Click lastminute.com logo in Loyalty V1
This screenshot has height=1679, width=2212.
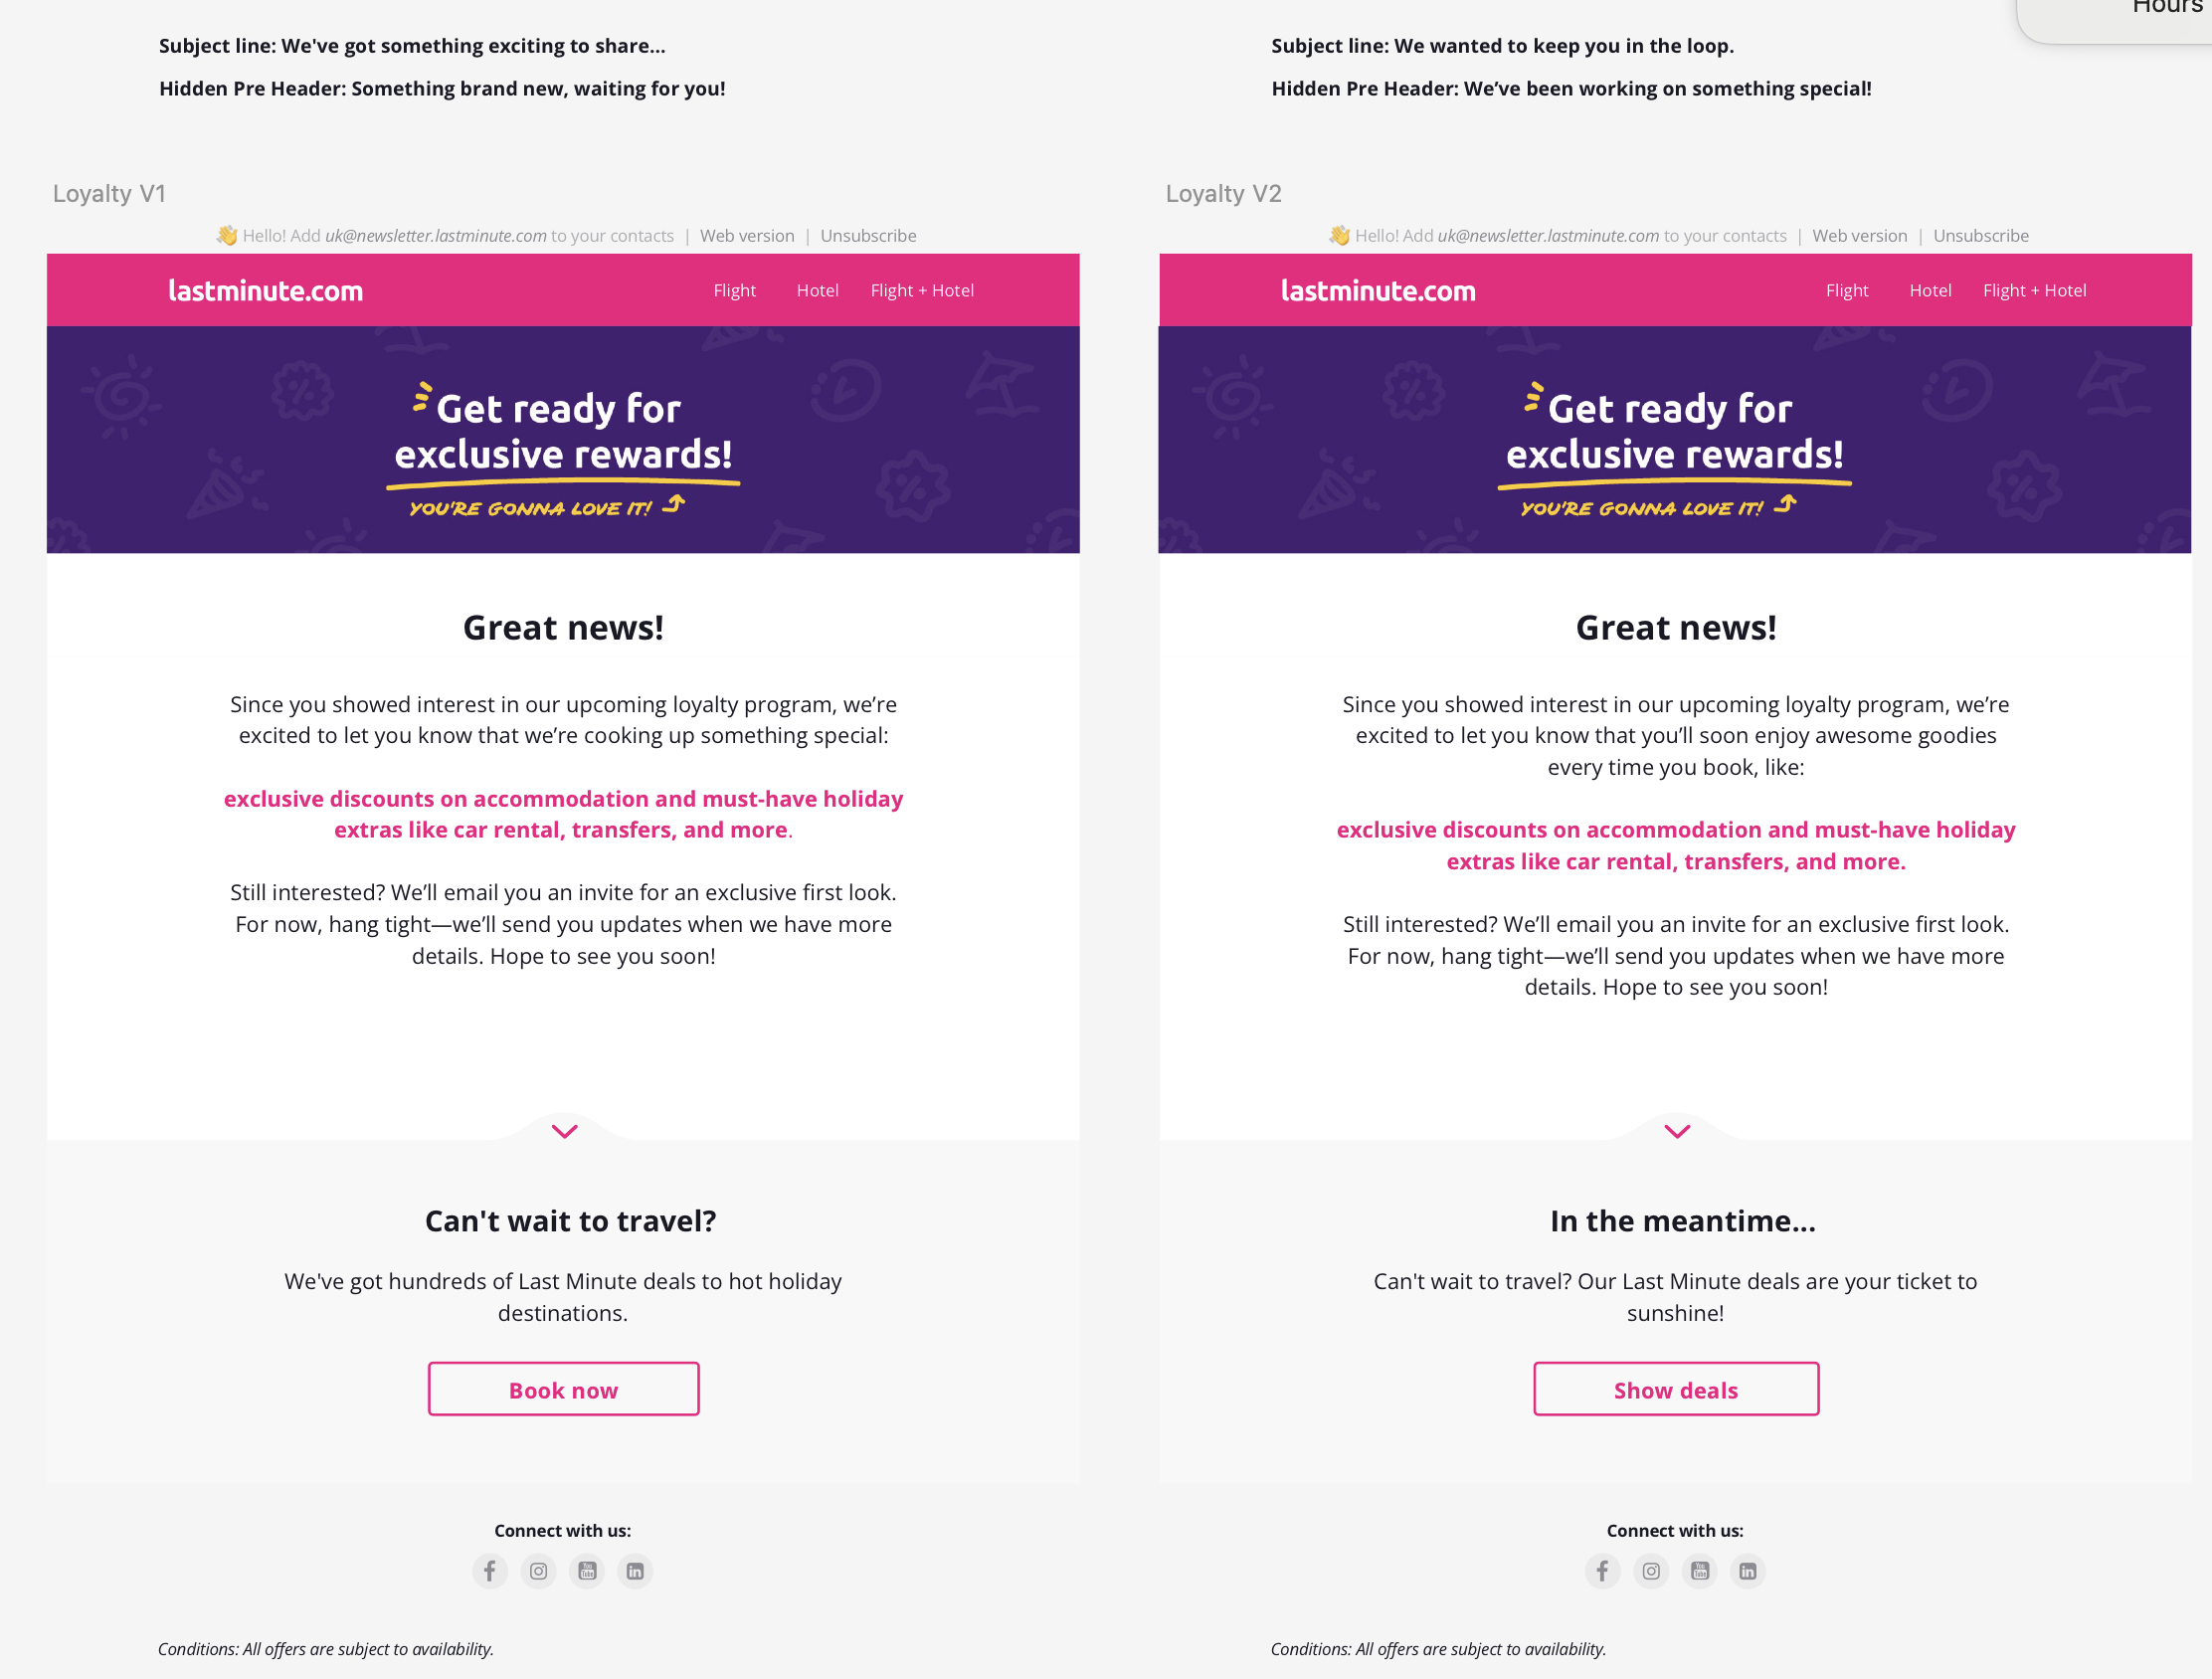pos(266,291)
